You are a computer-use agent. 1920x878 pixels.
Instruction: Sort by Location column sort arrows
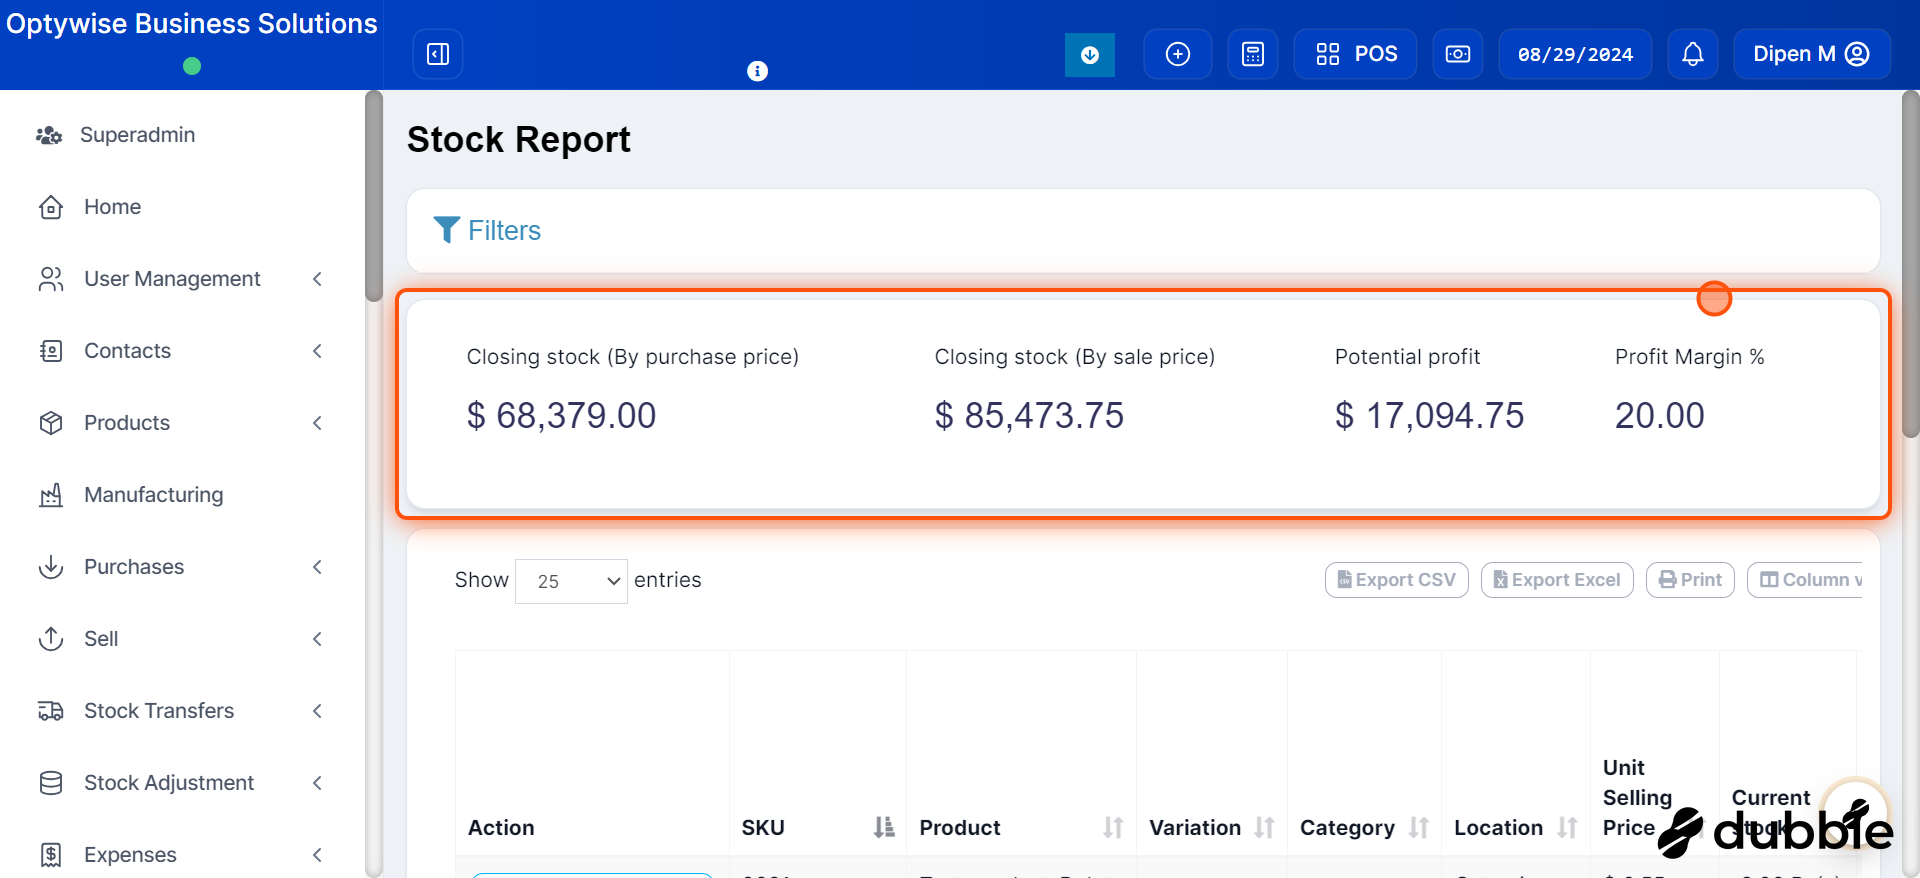[x=1567, y=828]
